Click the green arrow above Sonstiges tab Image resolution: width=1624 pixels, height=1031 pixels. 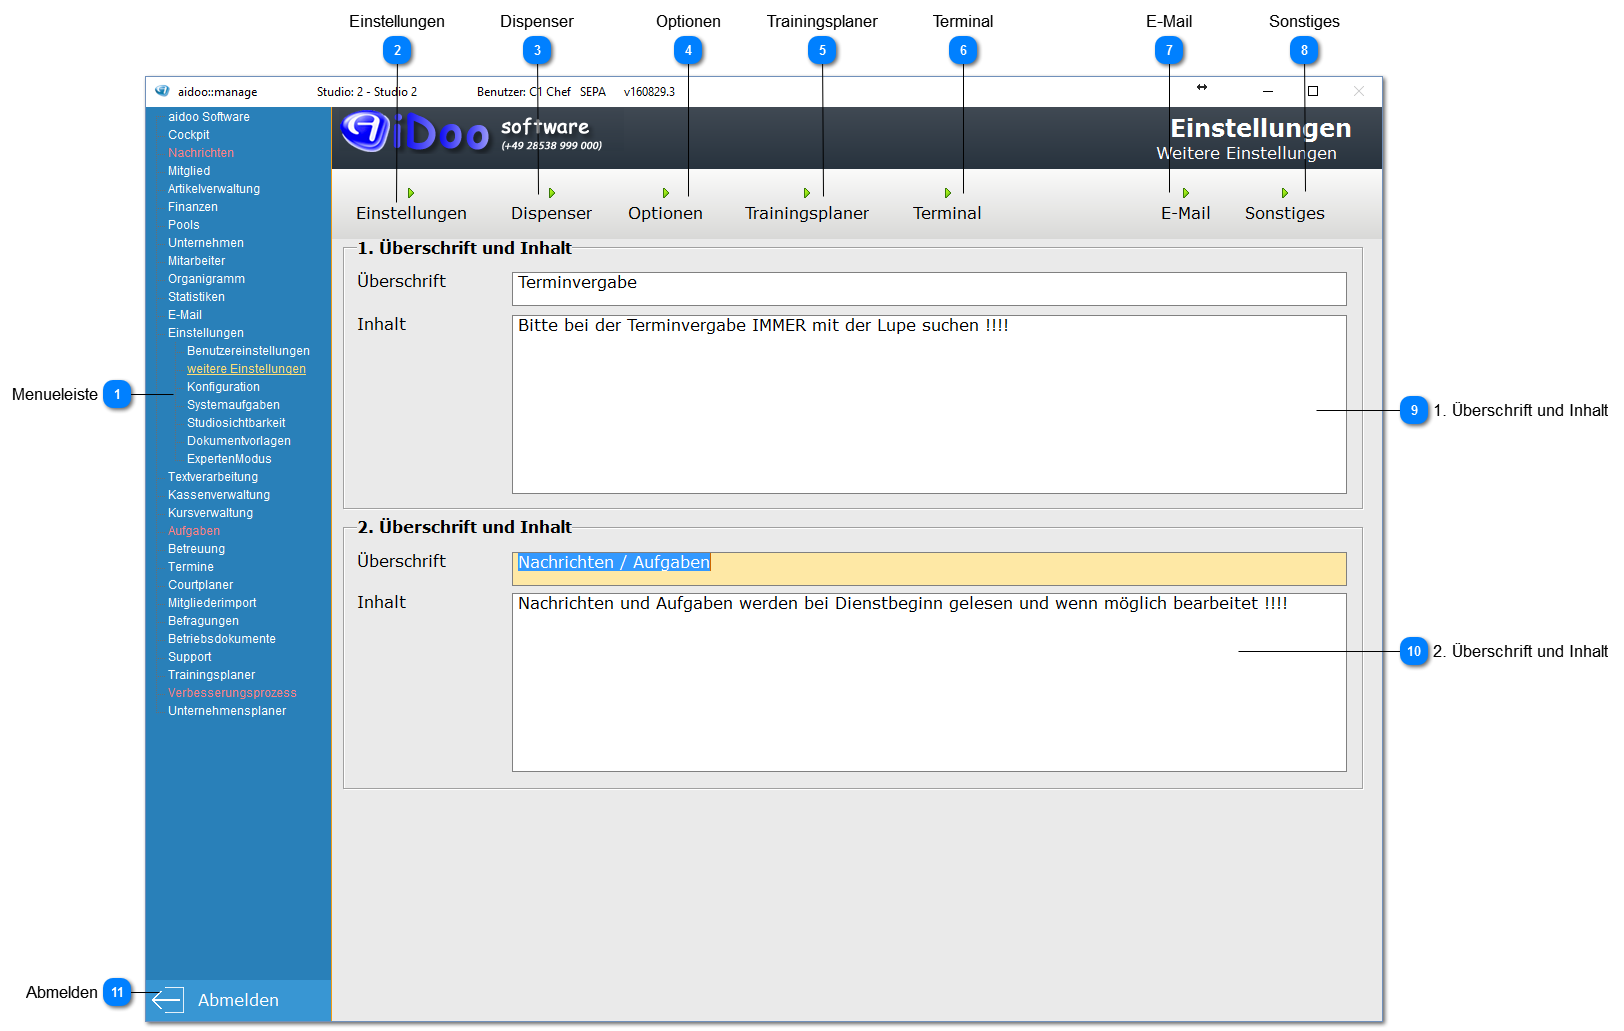pos(1285,193)
